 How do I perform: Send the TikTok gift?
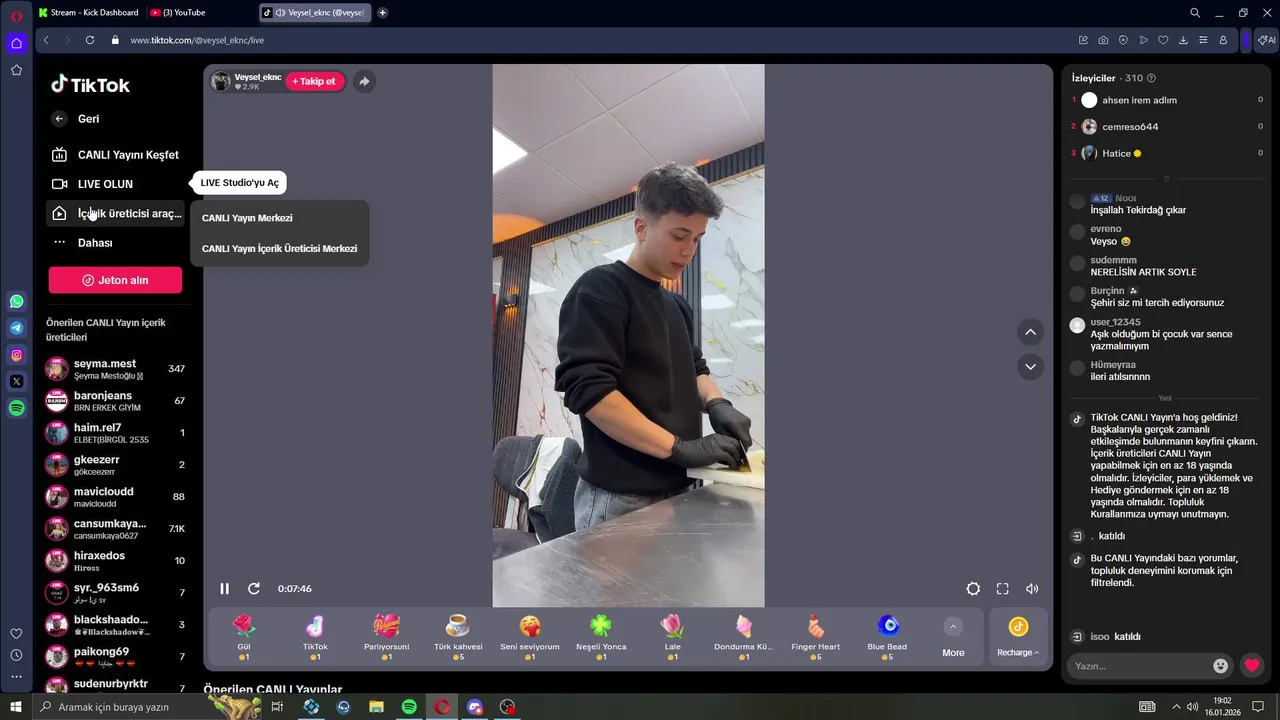pyautogui.click(x=315, y=636)
